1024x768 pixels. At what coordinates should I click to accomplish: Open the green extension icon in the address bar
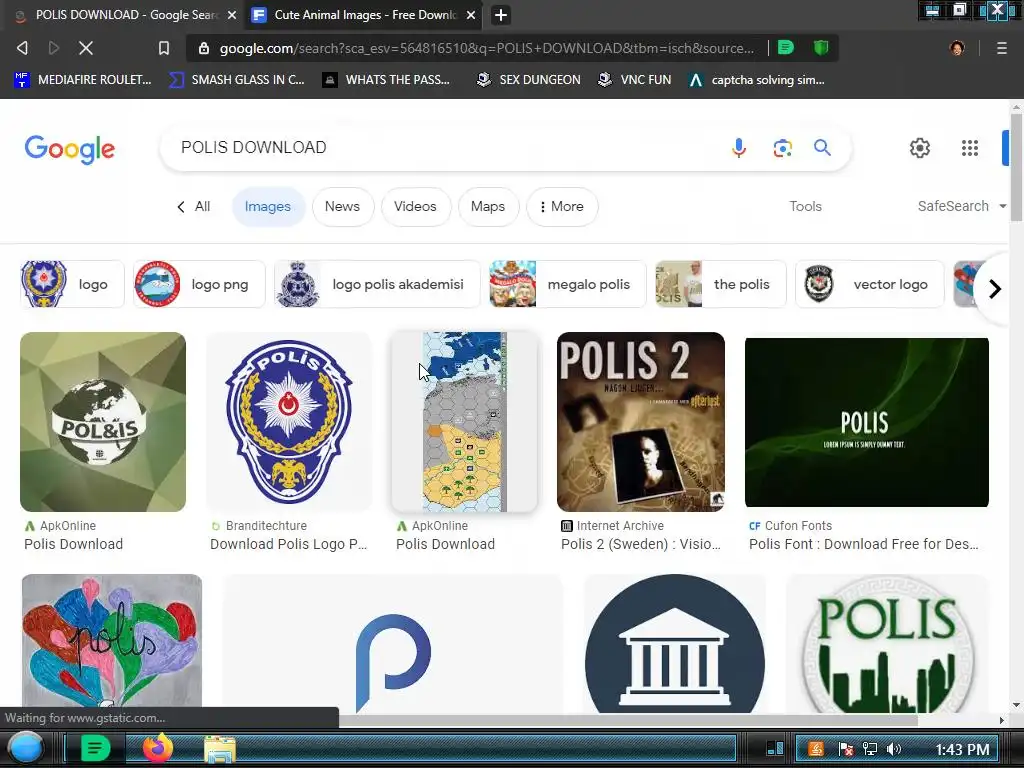786,47
